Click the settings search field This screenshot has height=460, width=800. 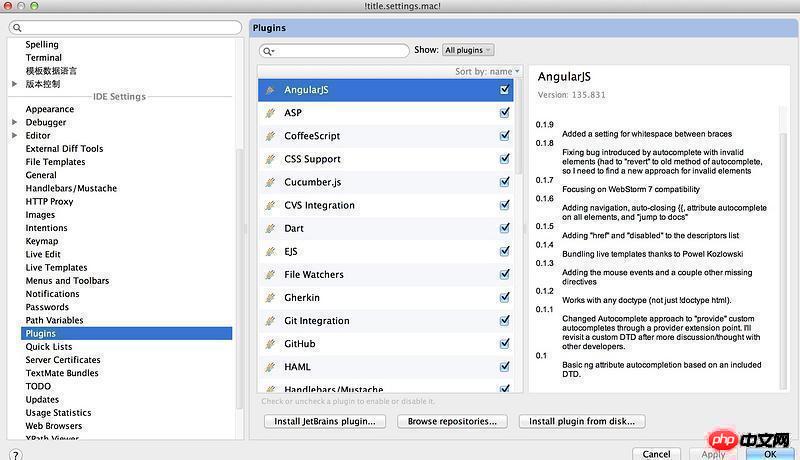point(126,28)
